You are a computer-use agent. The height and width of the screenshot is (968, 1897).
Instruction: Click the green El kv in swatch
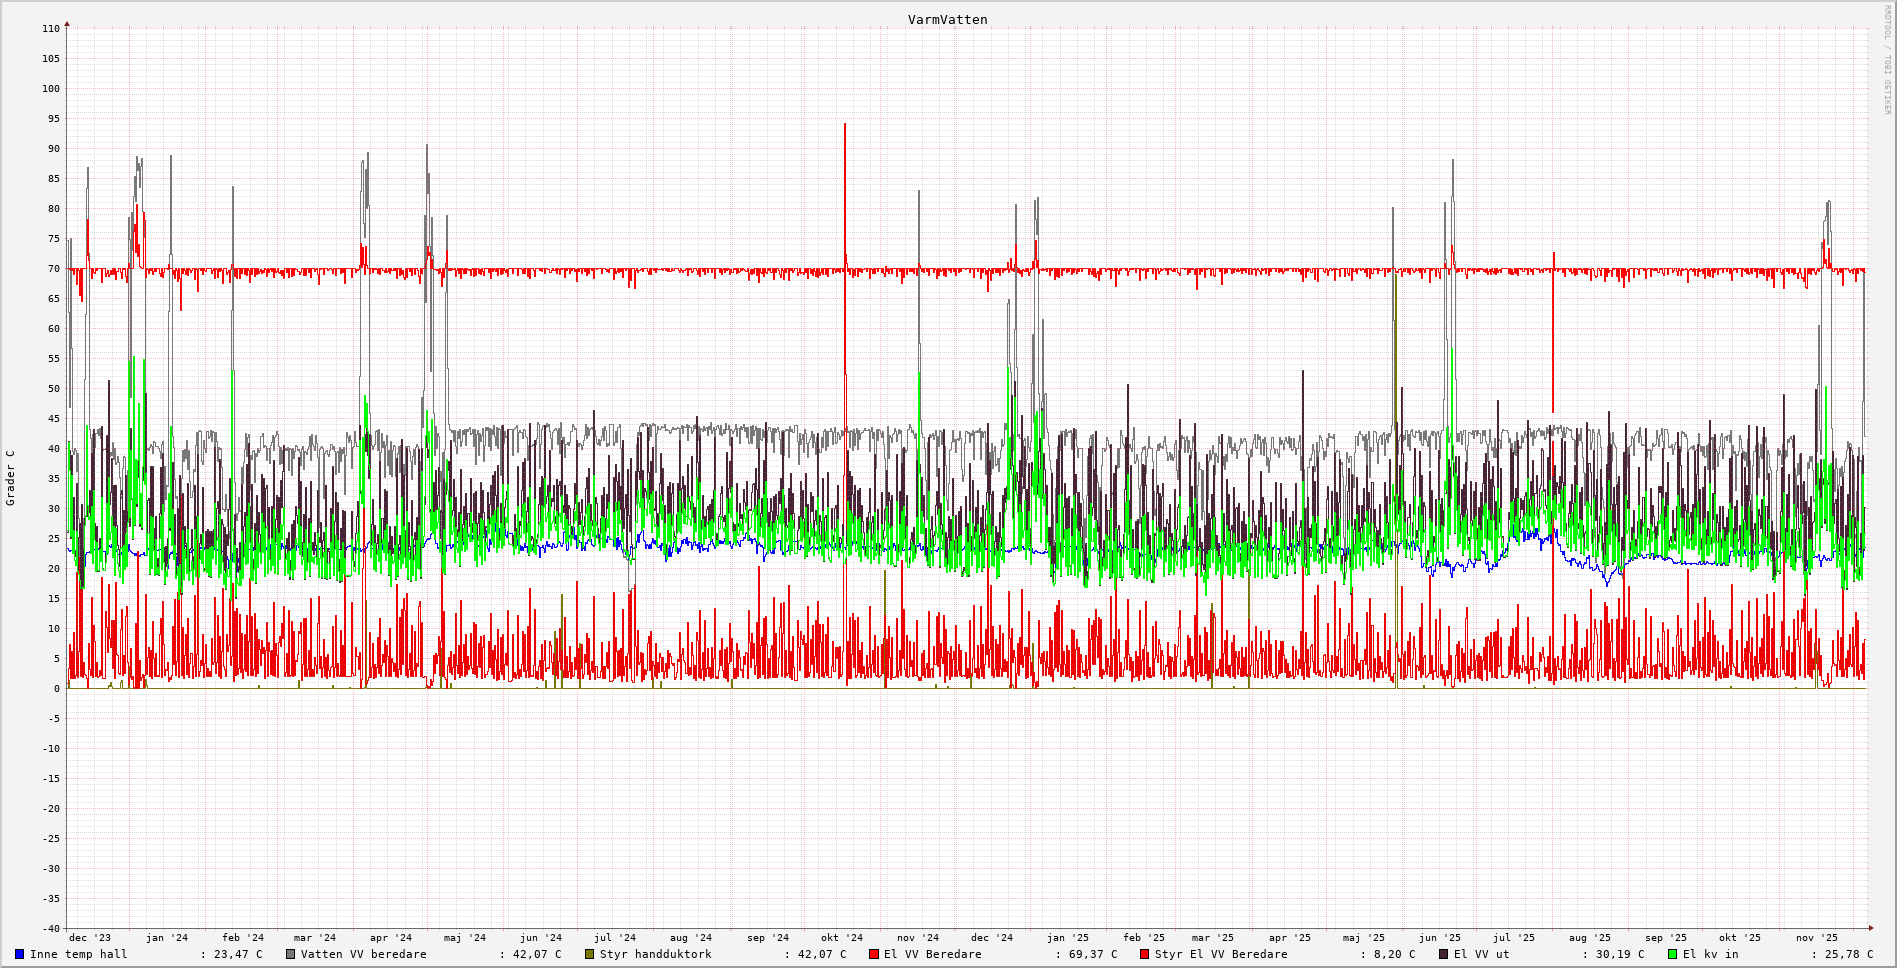1673,954
